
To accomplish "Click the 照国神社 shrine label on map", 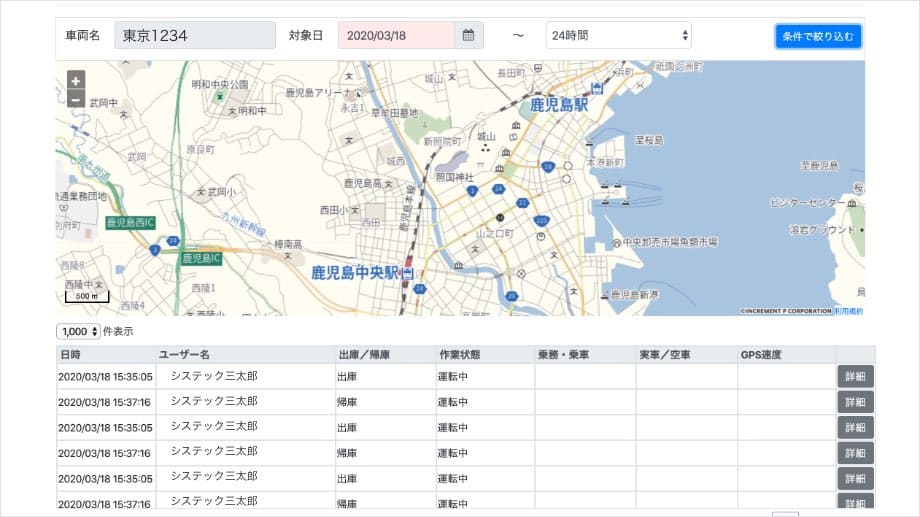I will (453, 177).
